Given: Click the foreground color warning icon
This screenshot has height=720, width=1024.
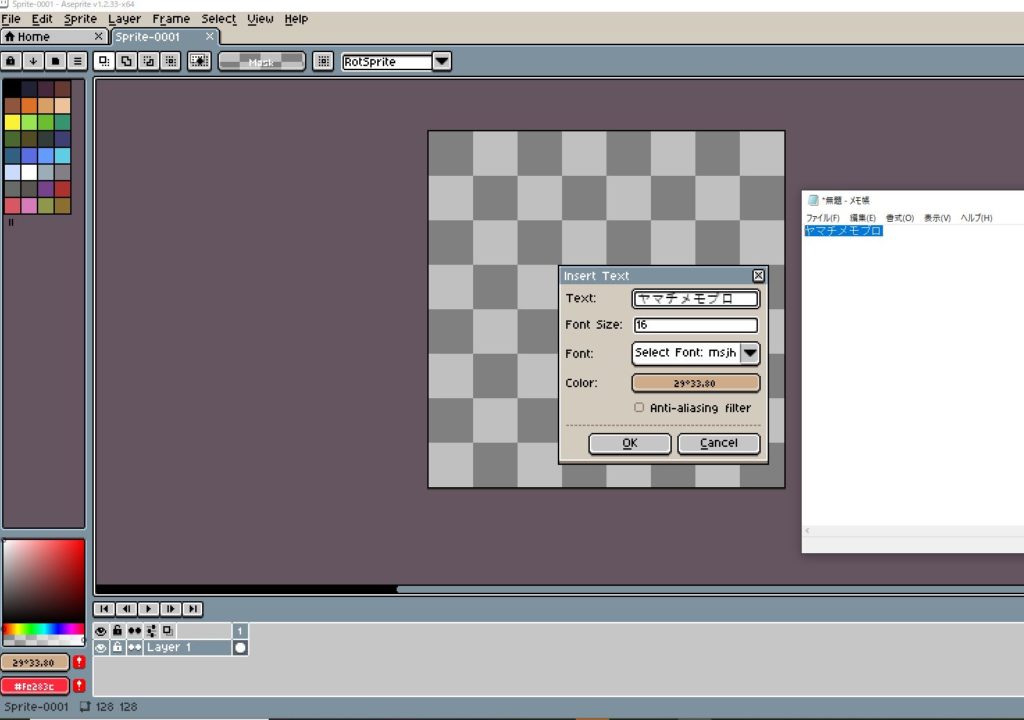Looking at the screenshot, I should [79, 662].
